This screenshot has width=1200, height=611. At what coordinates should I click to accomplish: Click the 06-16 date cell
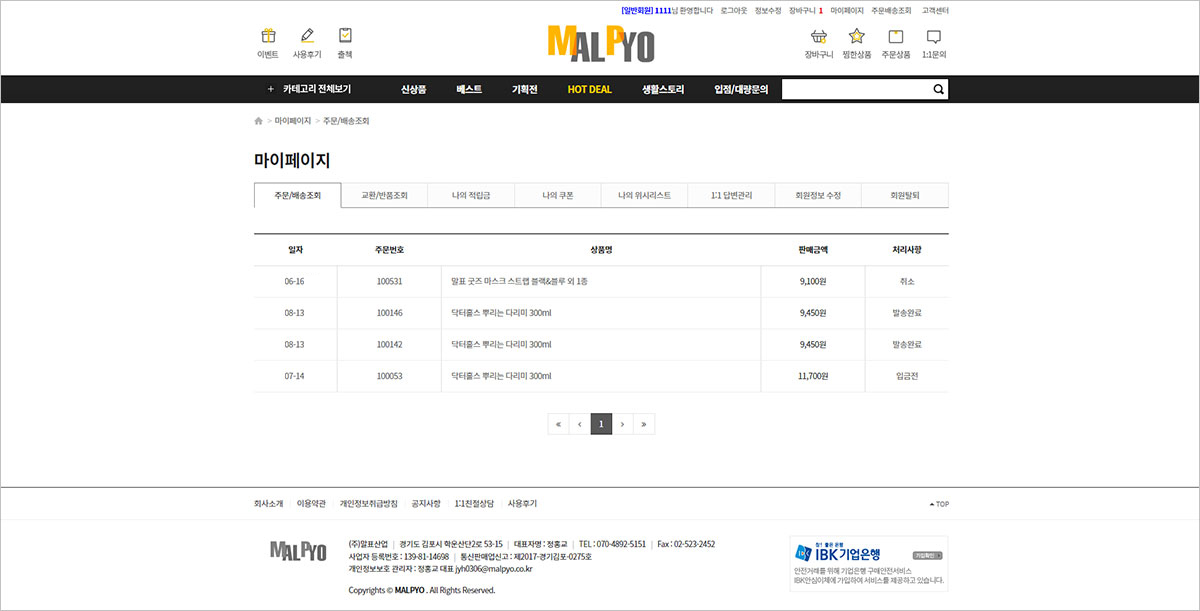(294, 282)
